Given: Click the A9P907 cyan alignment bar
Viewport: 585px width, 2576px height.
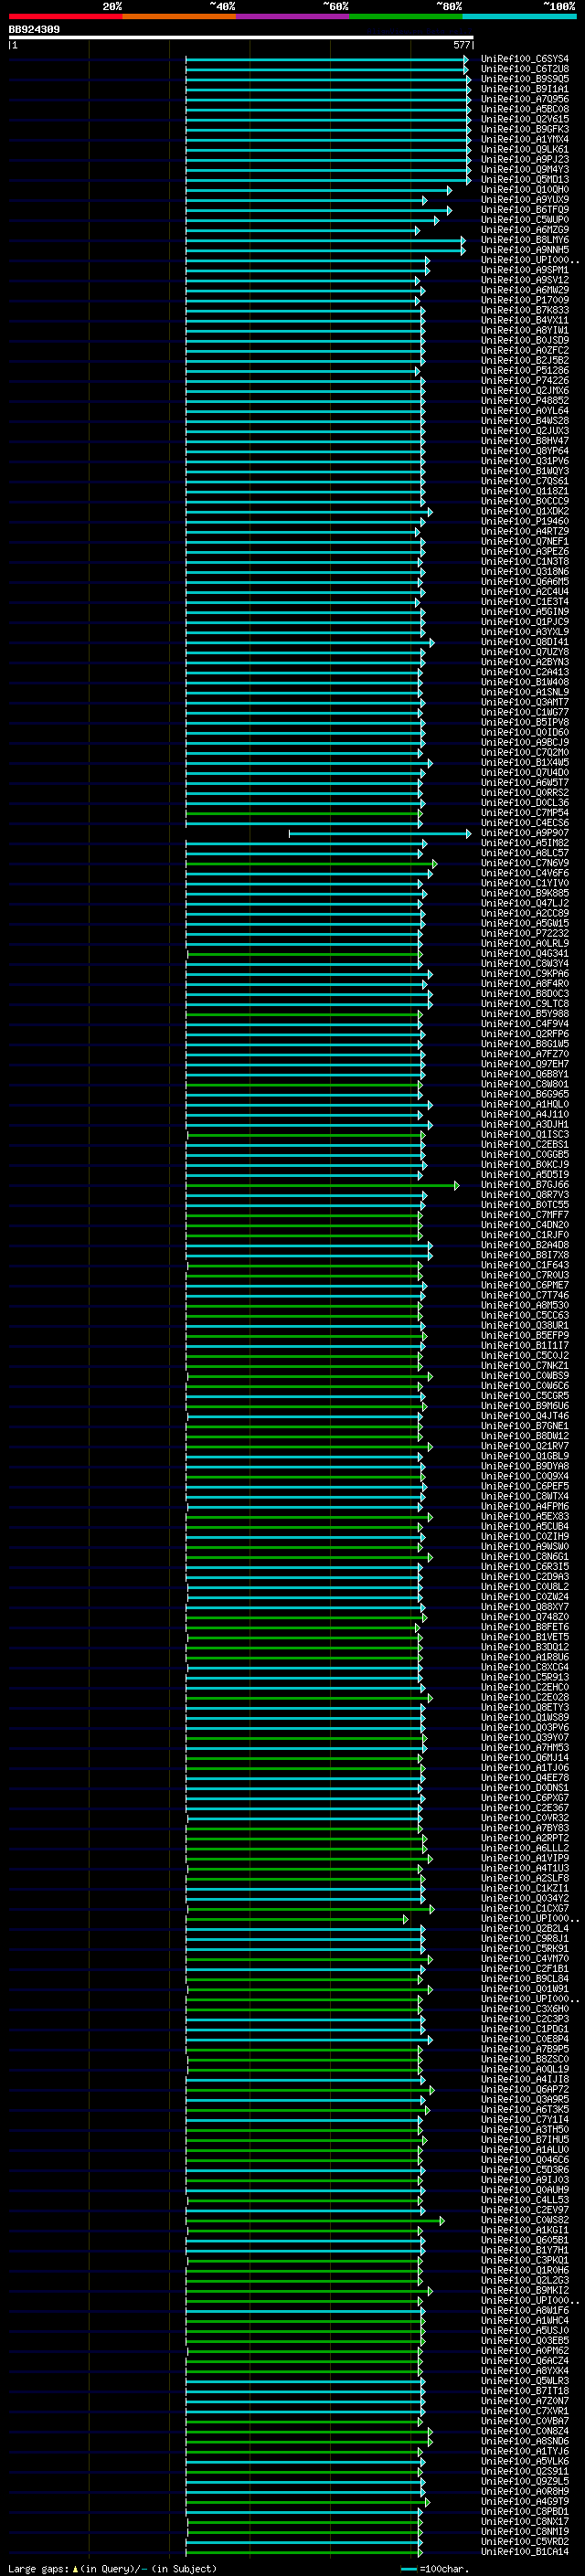Looking at the screenshot, I should [379, 833].
